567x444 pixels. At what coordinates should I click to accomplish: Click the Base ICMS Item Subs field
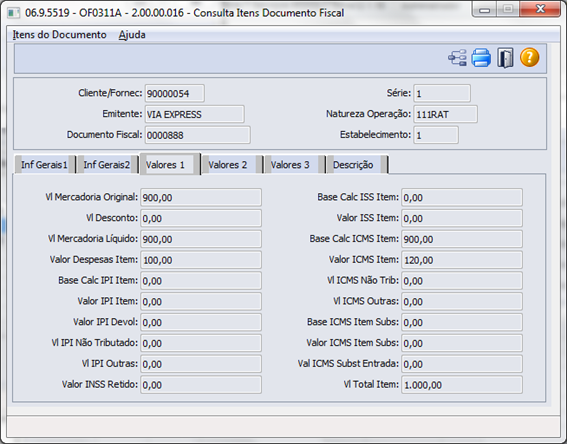462,322
